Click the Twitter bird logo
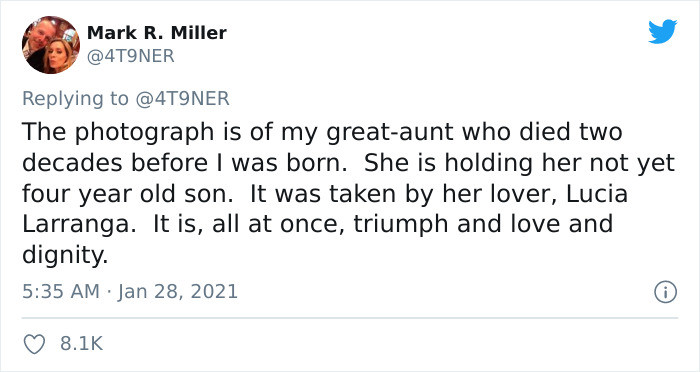Viewport: 700px width, 372px height. [x=662, y=32]
